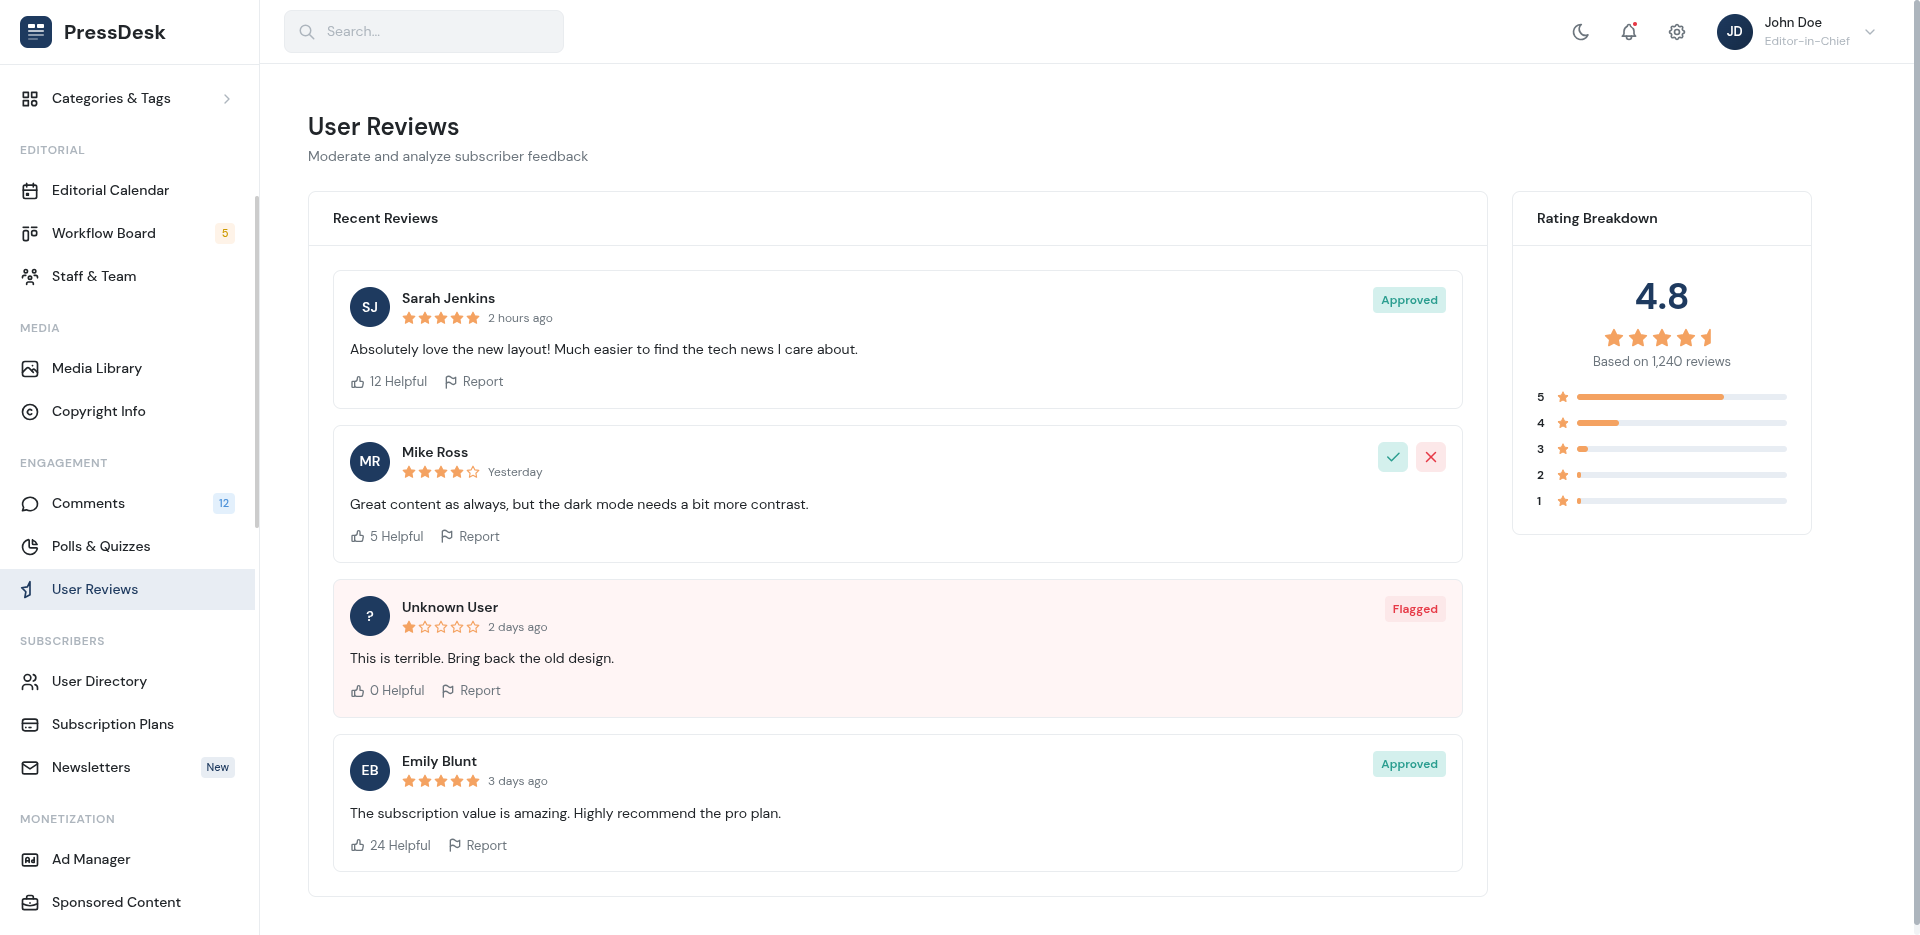Click the Search field in the top bar
The width and height of the screenshot is (1920, 935).
point(423,31)
